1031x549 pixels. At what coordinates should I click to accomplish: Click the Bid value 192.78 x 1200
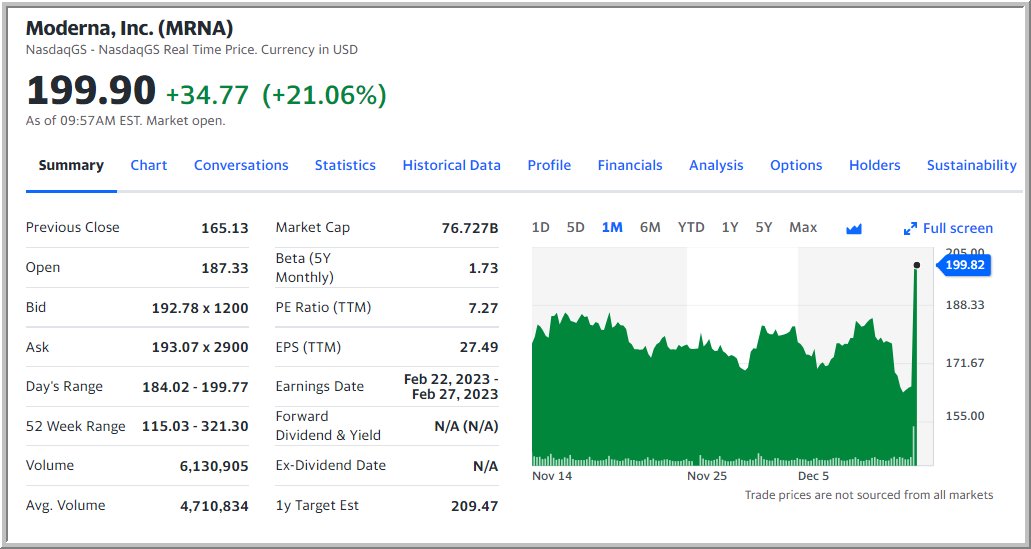pos(200,308)
